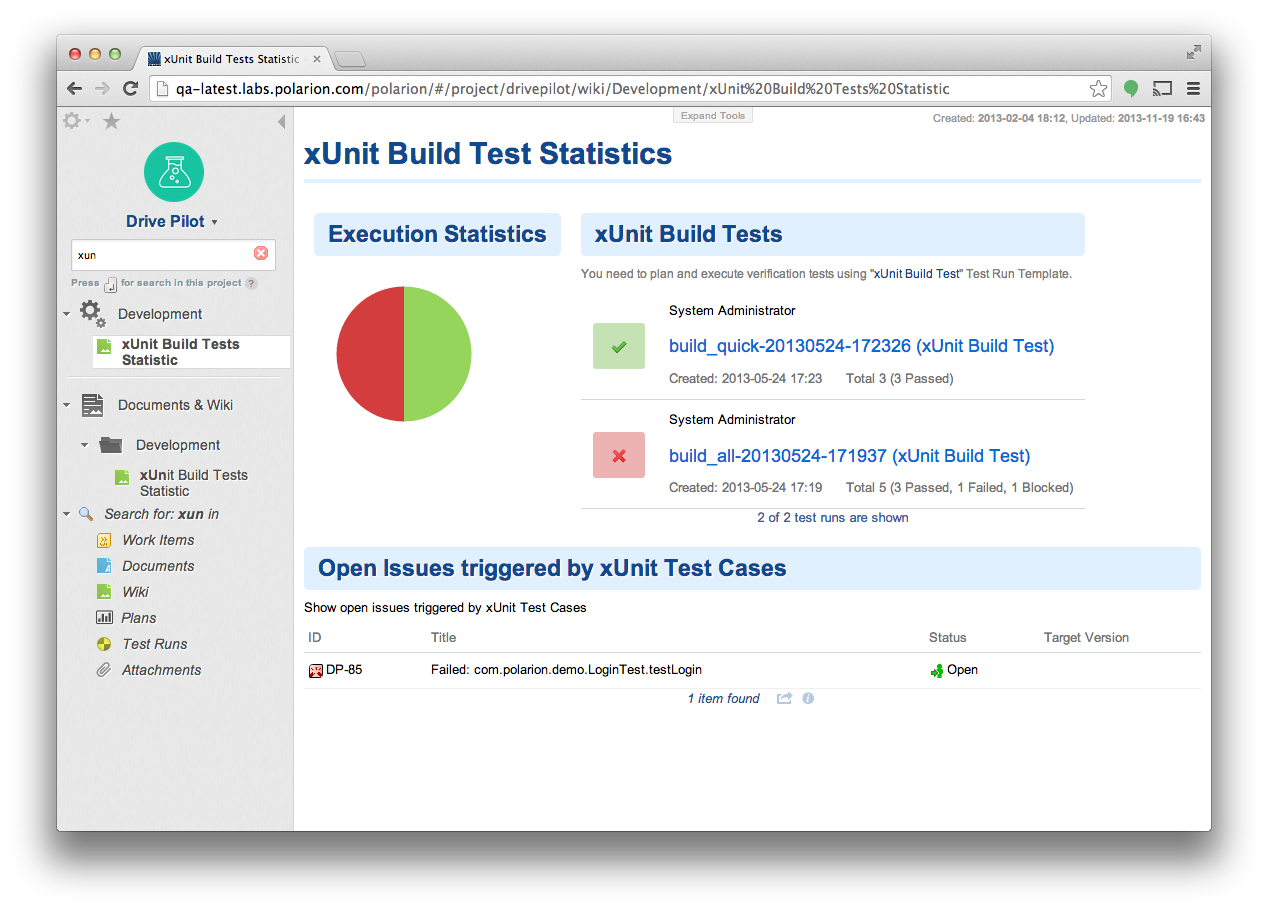Viewport: 1268px width, 910px height.
Task: Select Test Runs in search results
Action: [154, 644]
